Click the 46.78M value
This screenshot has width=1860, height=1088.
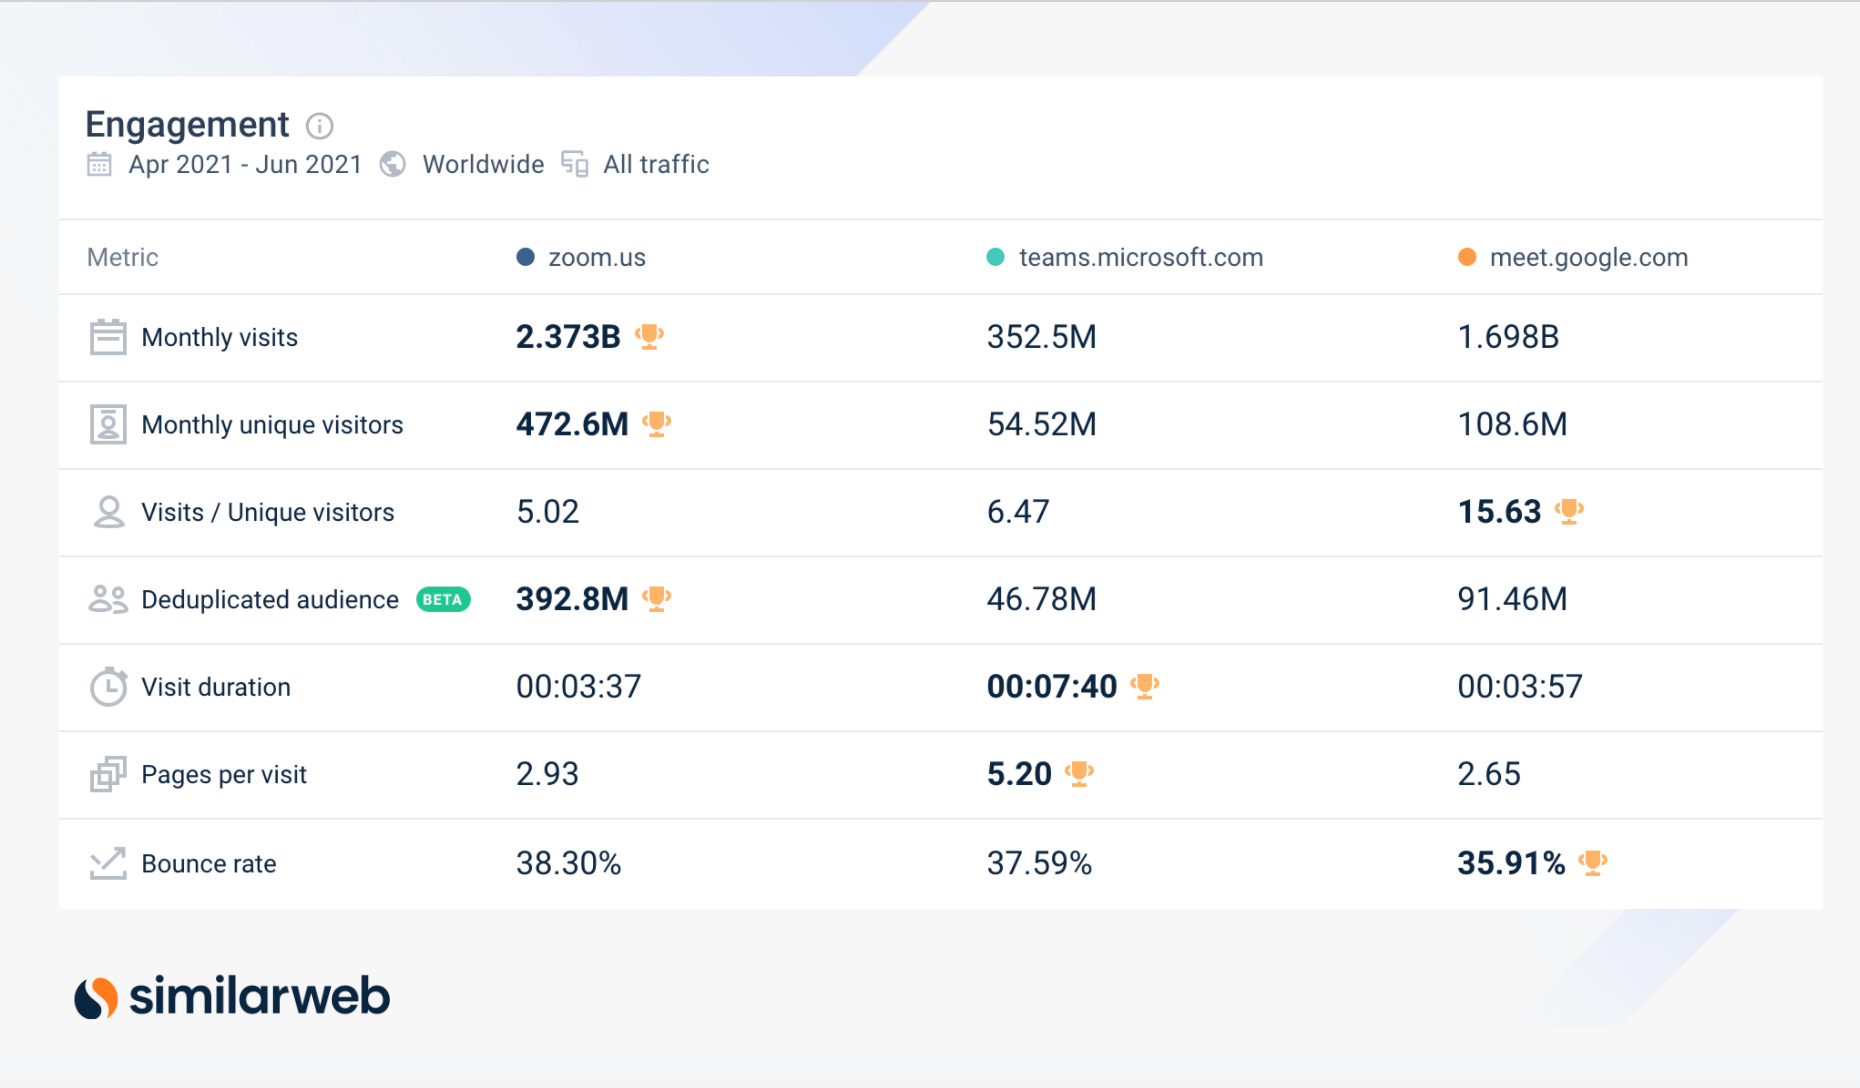point(1042,599)
